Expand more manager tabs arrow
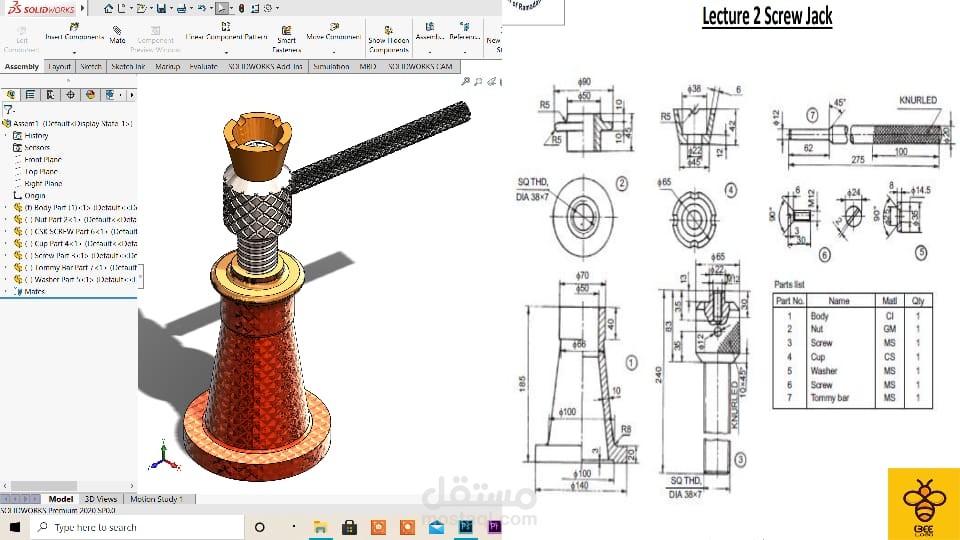This screenshot has width=960, height=540. tap(132, 95)
